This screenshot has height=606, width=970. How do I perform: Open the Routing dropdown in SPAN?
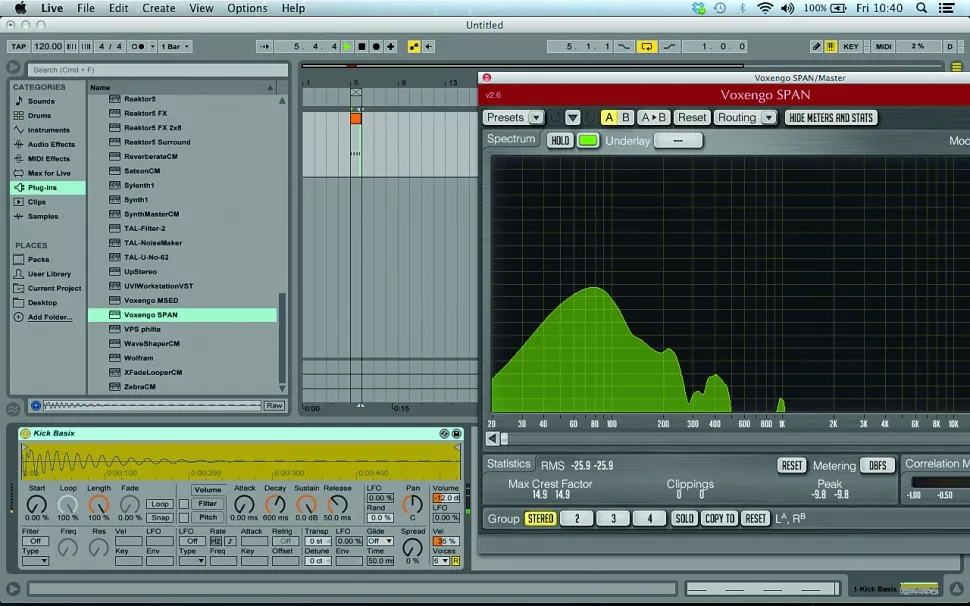click(745, 117)
